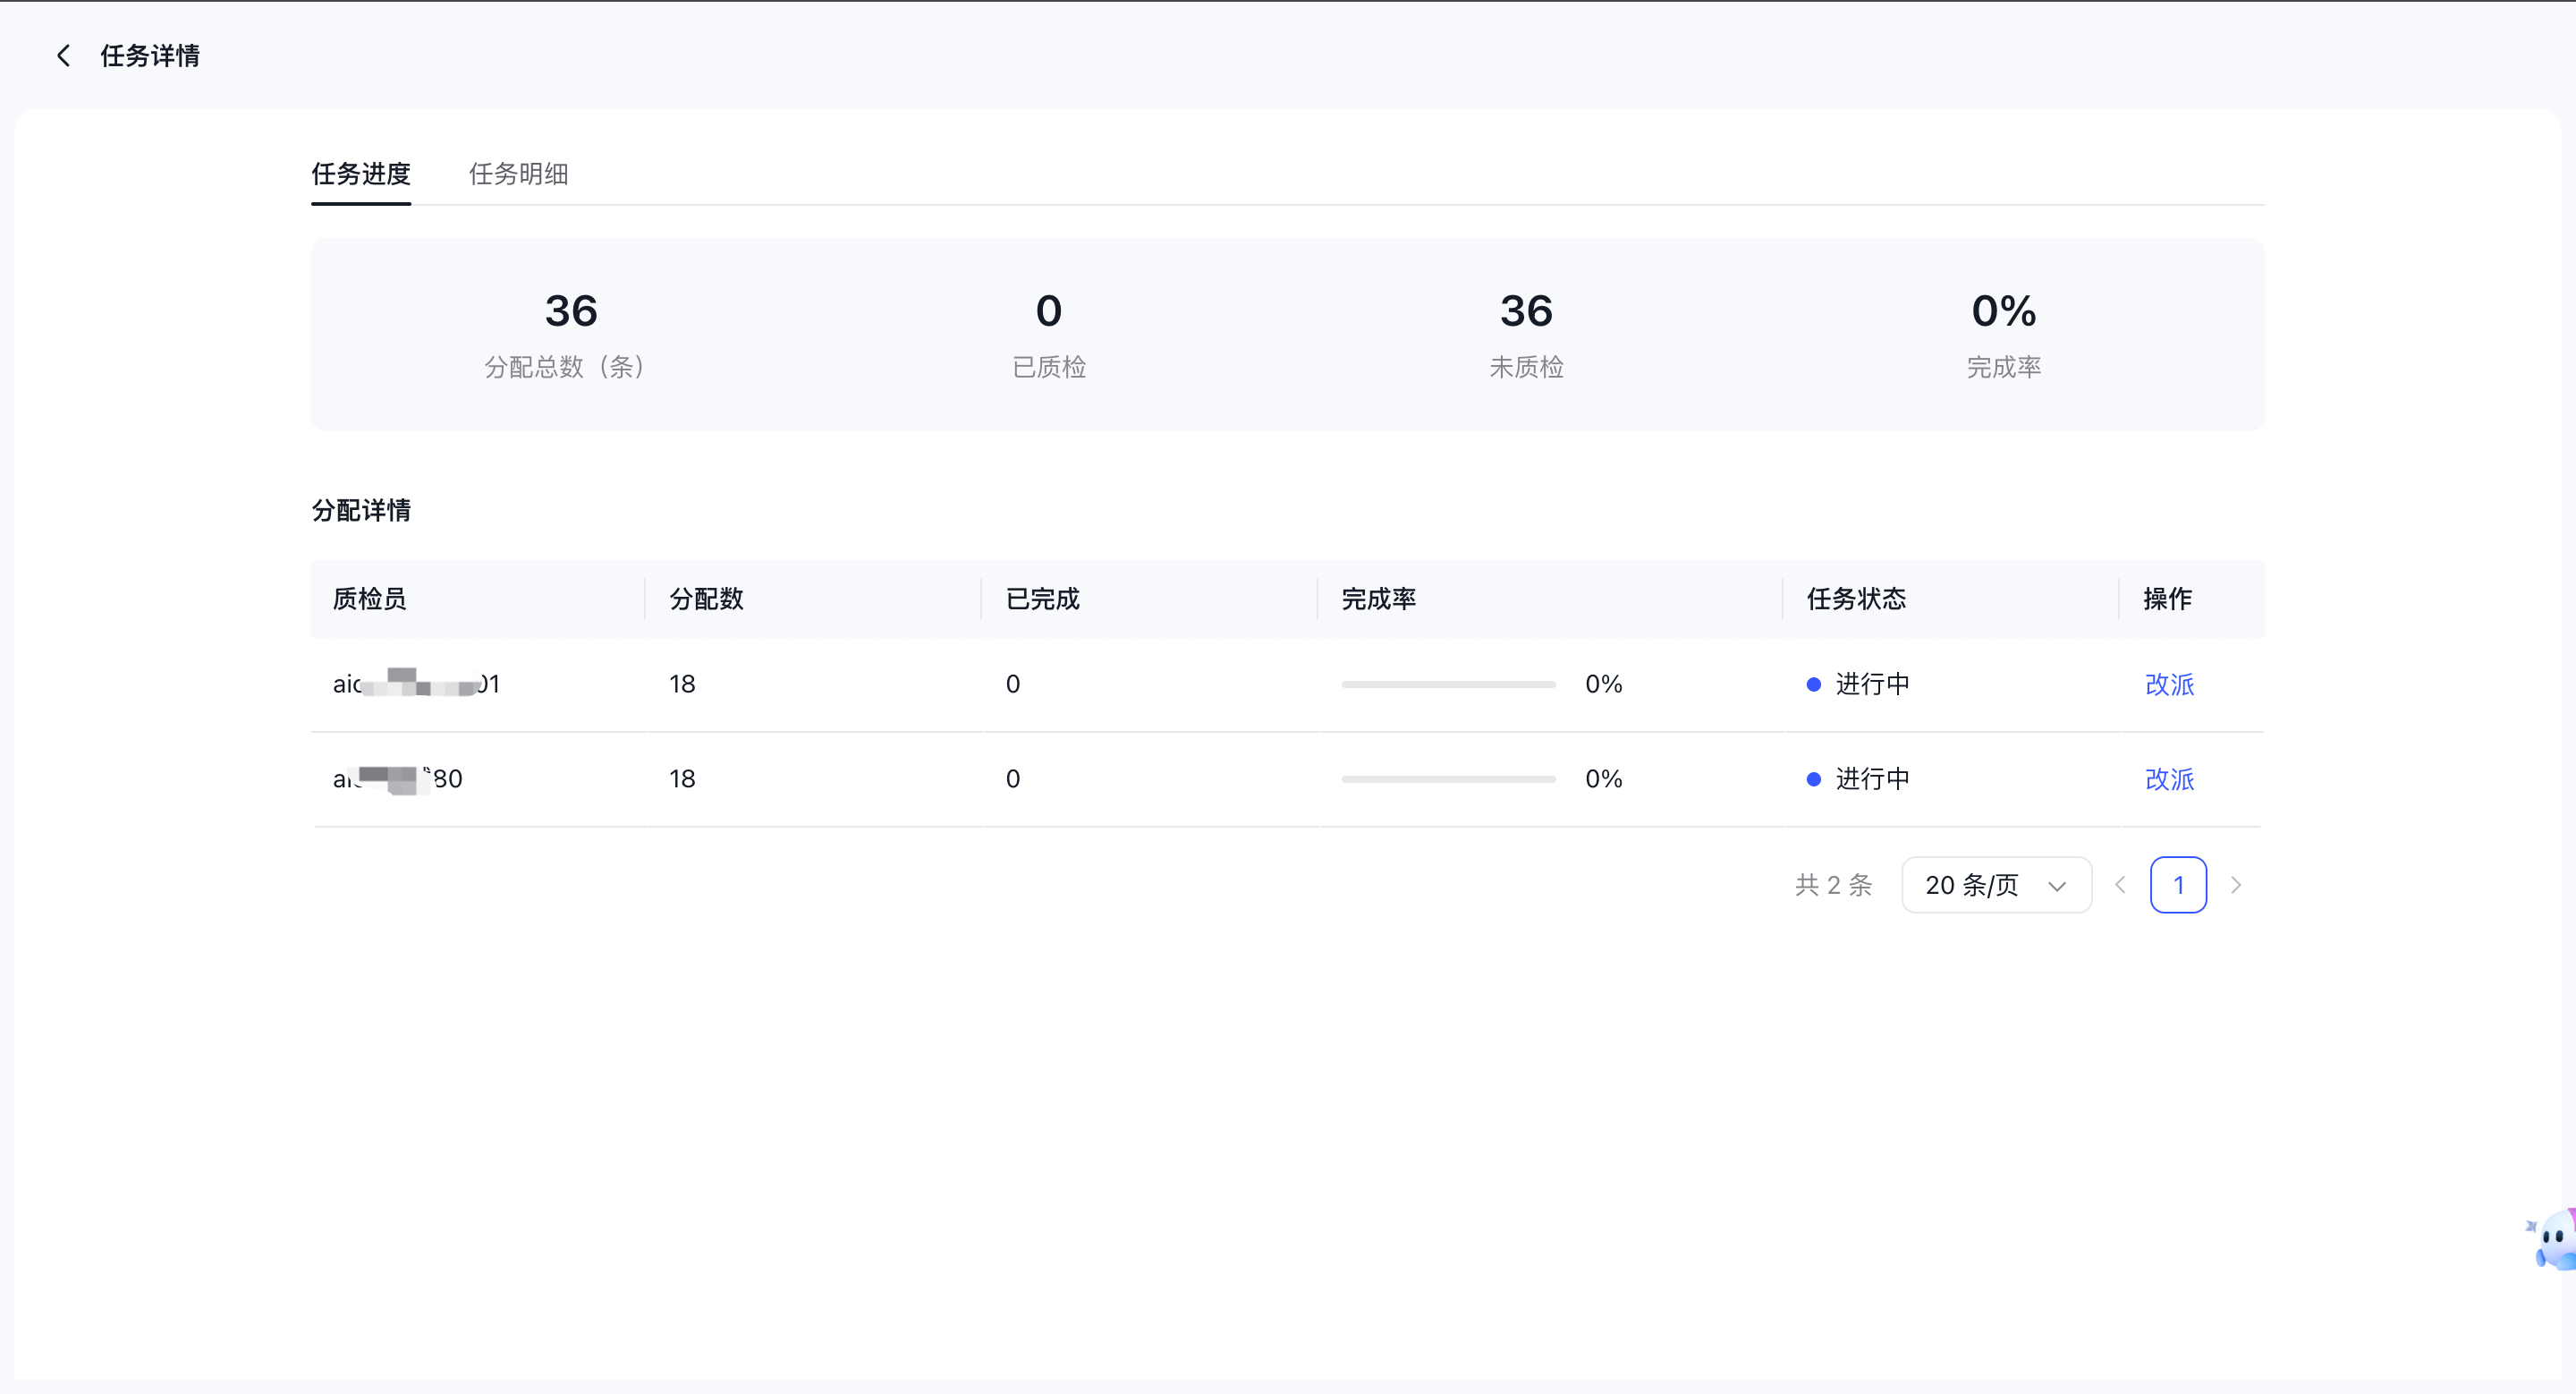Go back using the left arrow icon
The width and height of the screenshot is (2576, 1394).
pos(63,56)
